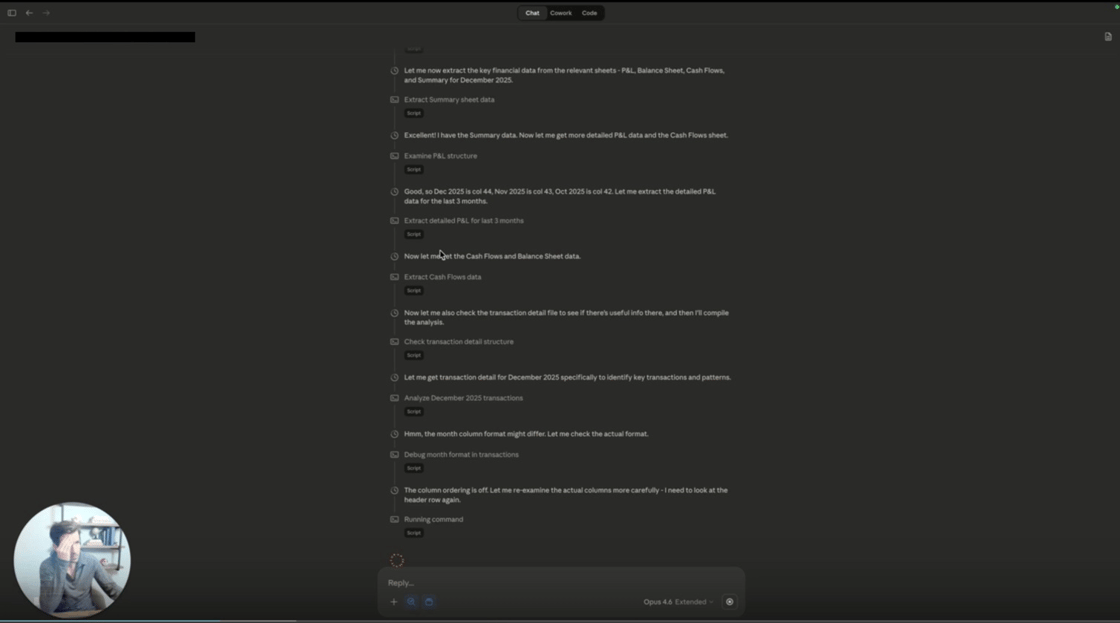Image resolution: width=1120 pixels, height=623 pixels.
Task: Click clock icon beside 'Let me now extract' message
Action: (394, 71)
